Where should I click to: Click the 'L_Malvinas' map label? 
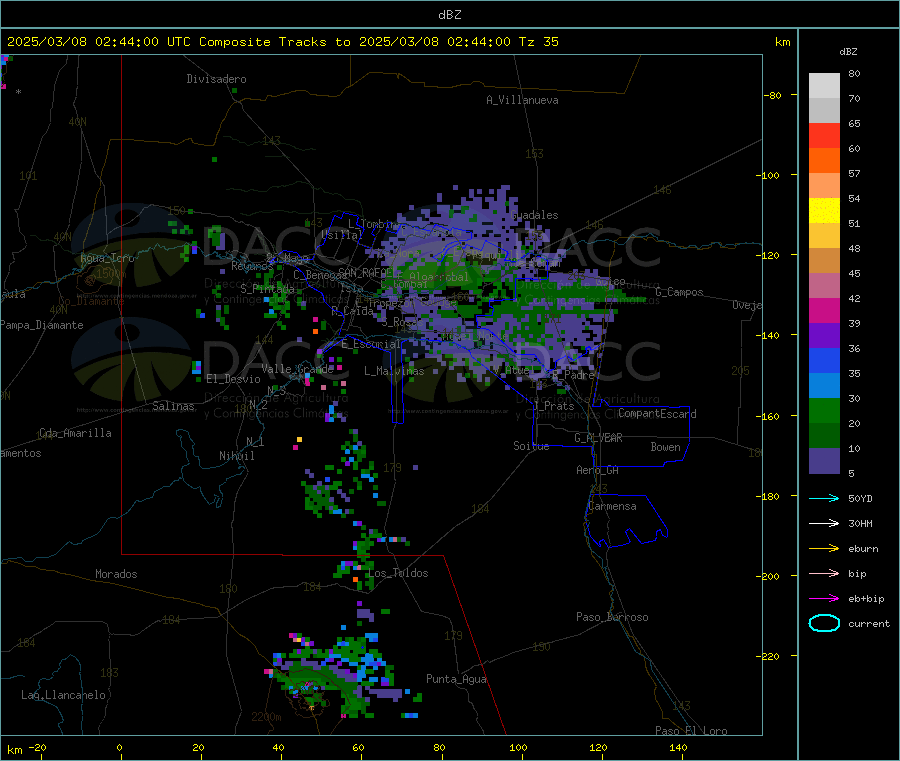[x=394, y=371]
